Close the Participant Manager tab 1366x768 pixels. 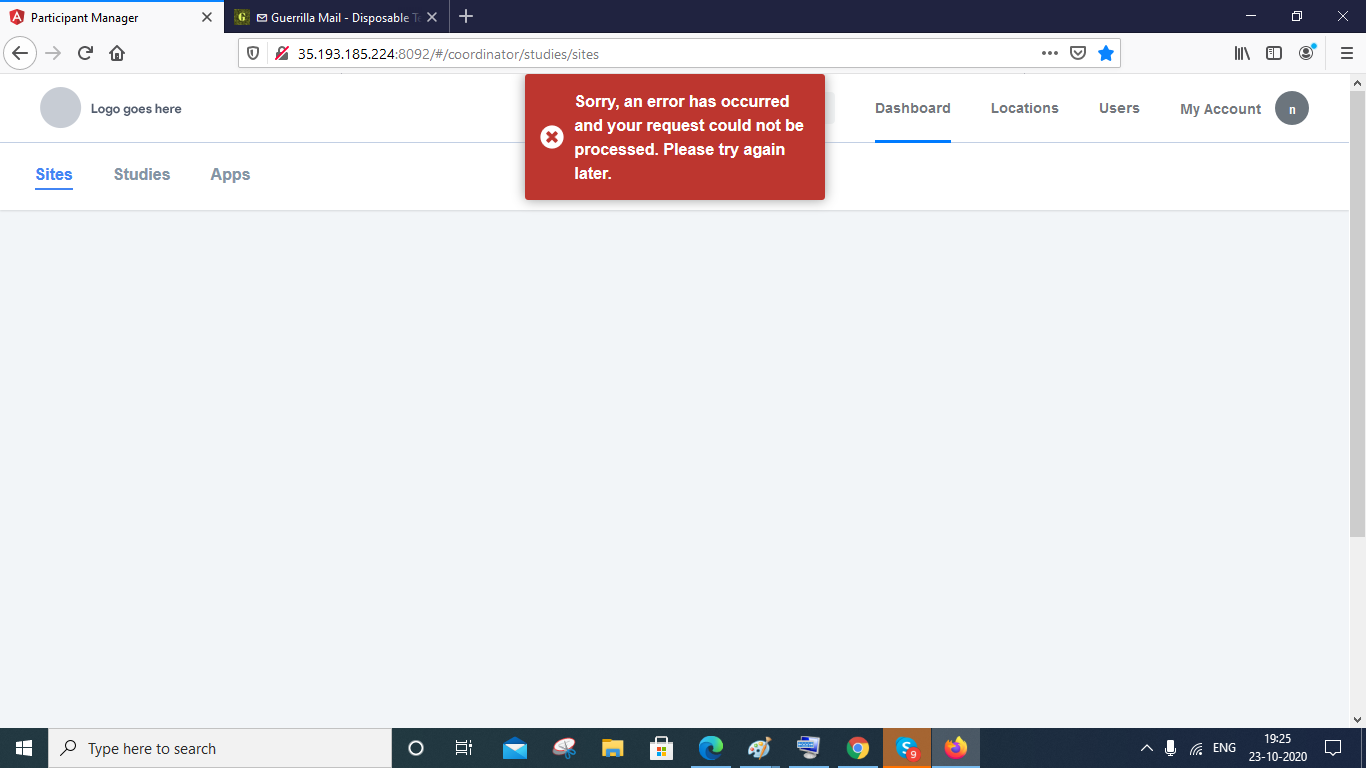207,17
